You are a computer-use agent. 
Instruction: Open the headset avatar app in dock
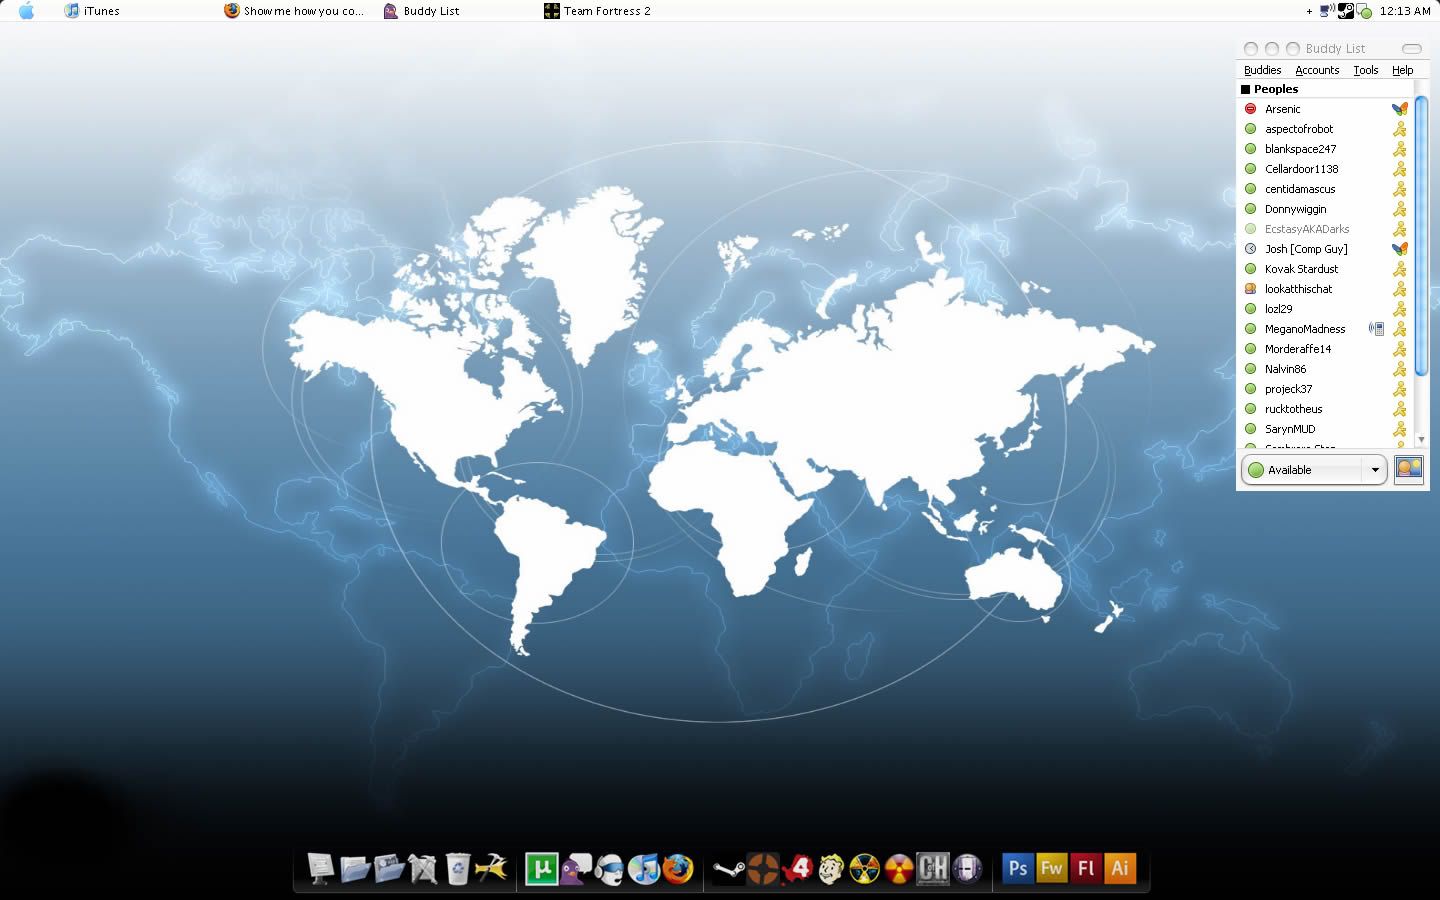(x=610, y=868)
